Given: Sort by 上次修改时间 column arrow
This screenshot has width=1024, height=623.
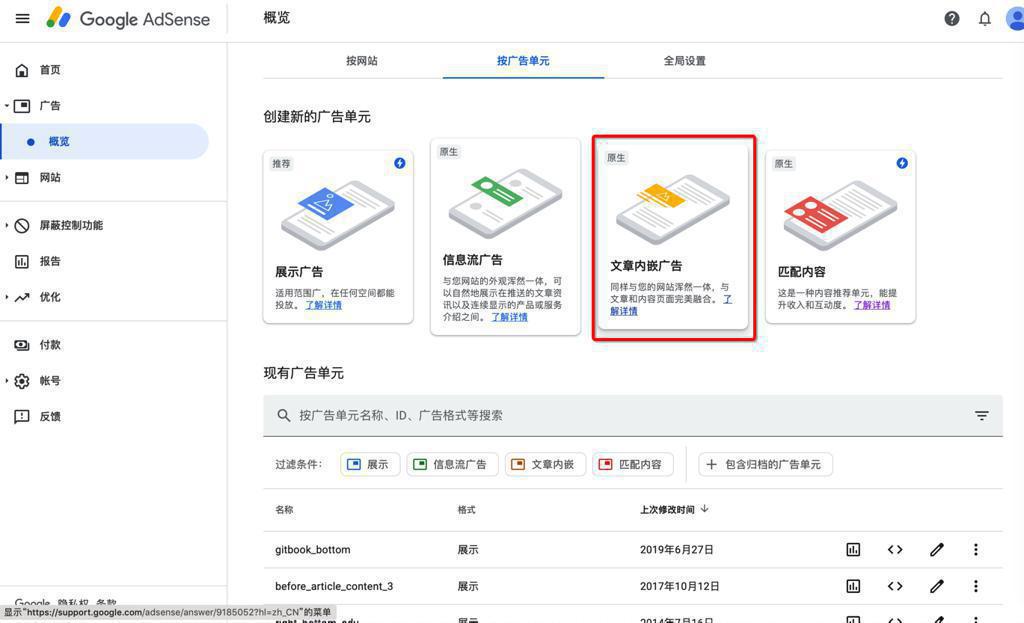Looking at the screenshot, I should tap(705, 509).
